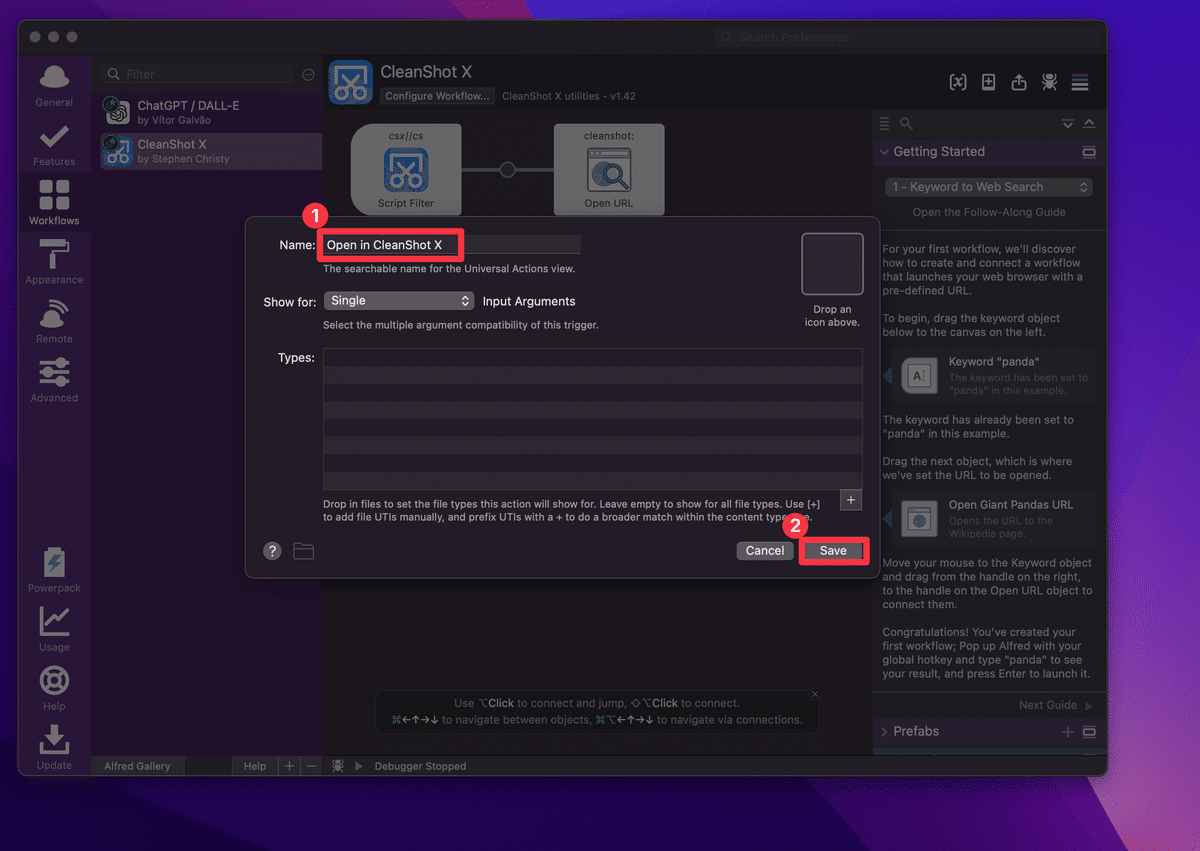Click the Debugger Stopped status text
Viewport: 1200px width, 851px height.
pyautogui.click(x=420, y=766)
